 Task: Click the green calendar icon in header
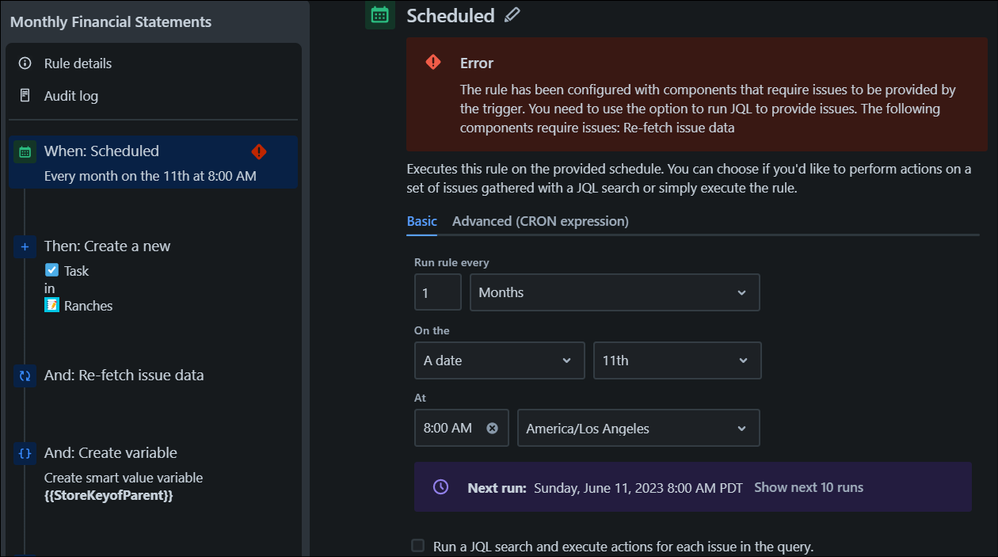point(380,15)
